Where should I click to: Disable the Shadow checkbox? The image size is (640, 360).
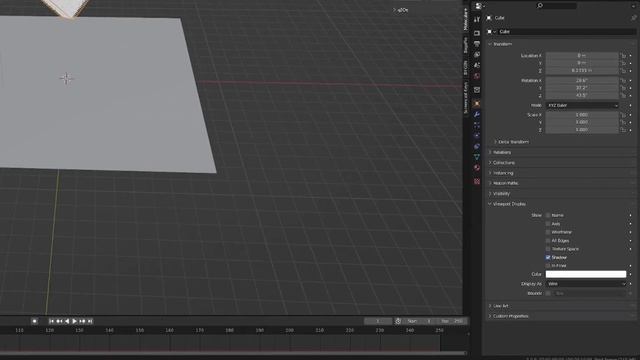tap(548, 258)
